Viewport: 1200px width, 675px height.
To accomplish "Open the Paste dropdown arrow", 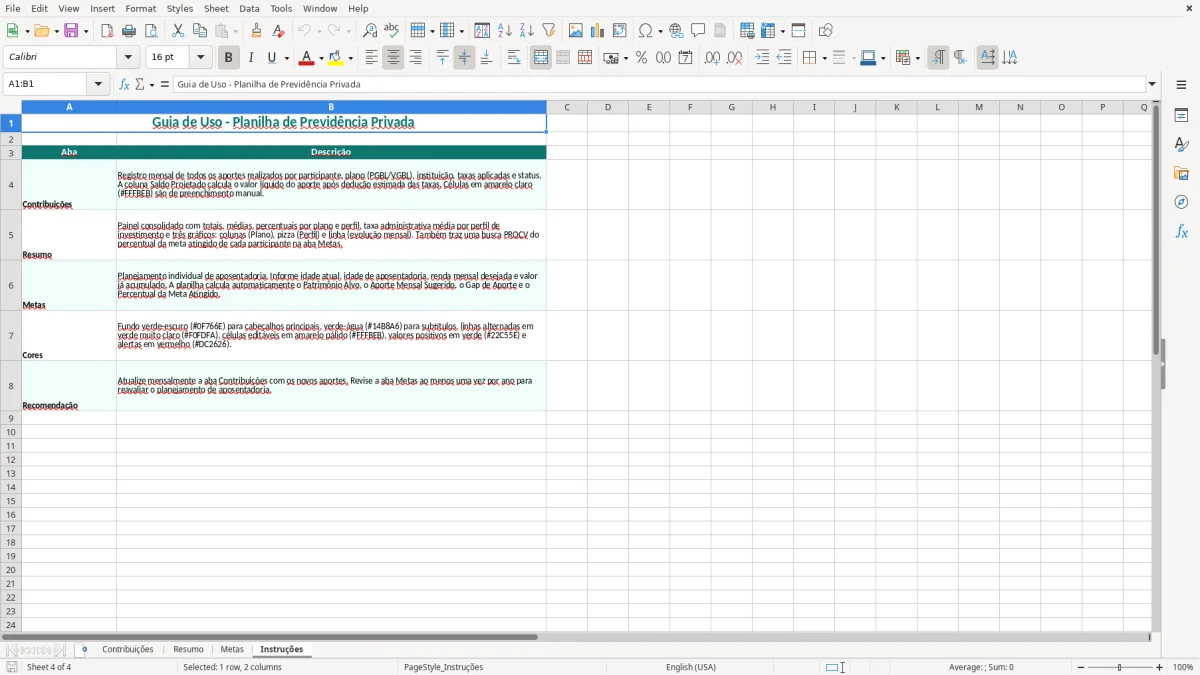I will [x=236, y=31].
